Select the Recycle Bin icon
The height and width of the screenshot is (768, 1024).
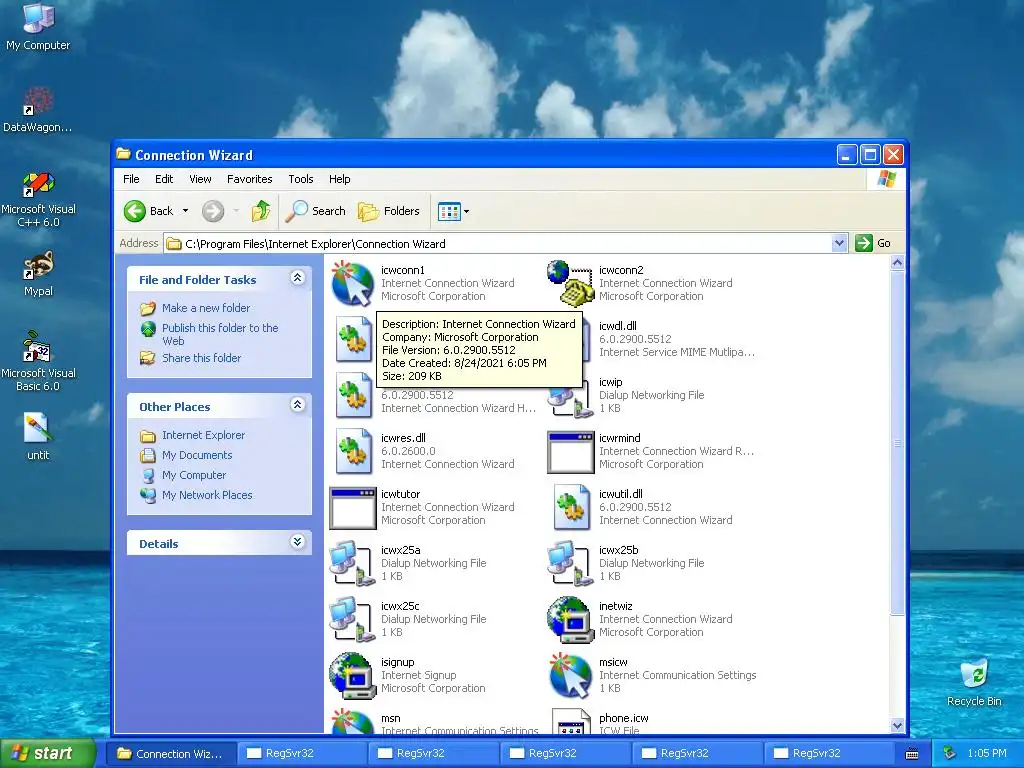974,683
